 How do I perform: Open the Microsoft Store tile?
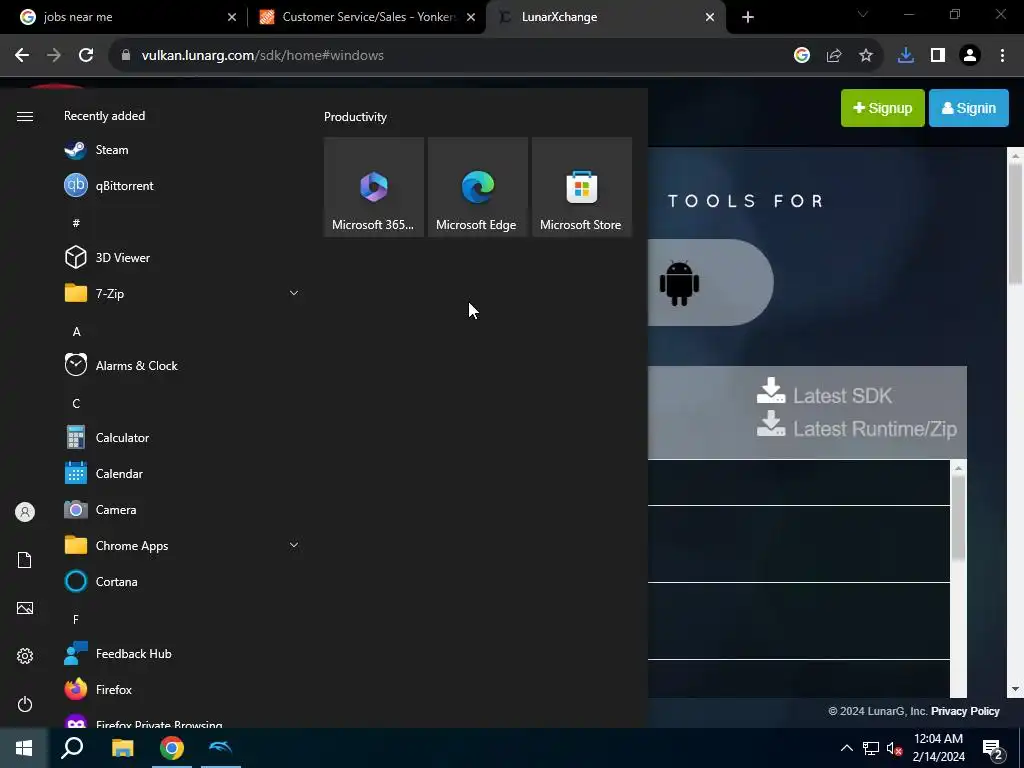click(x=581, y=187)
